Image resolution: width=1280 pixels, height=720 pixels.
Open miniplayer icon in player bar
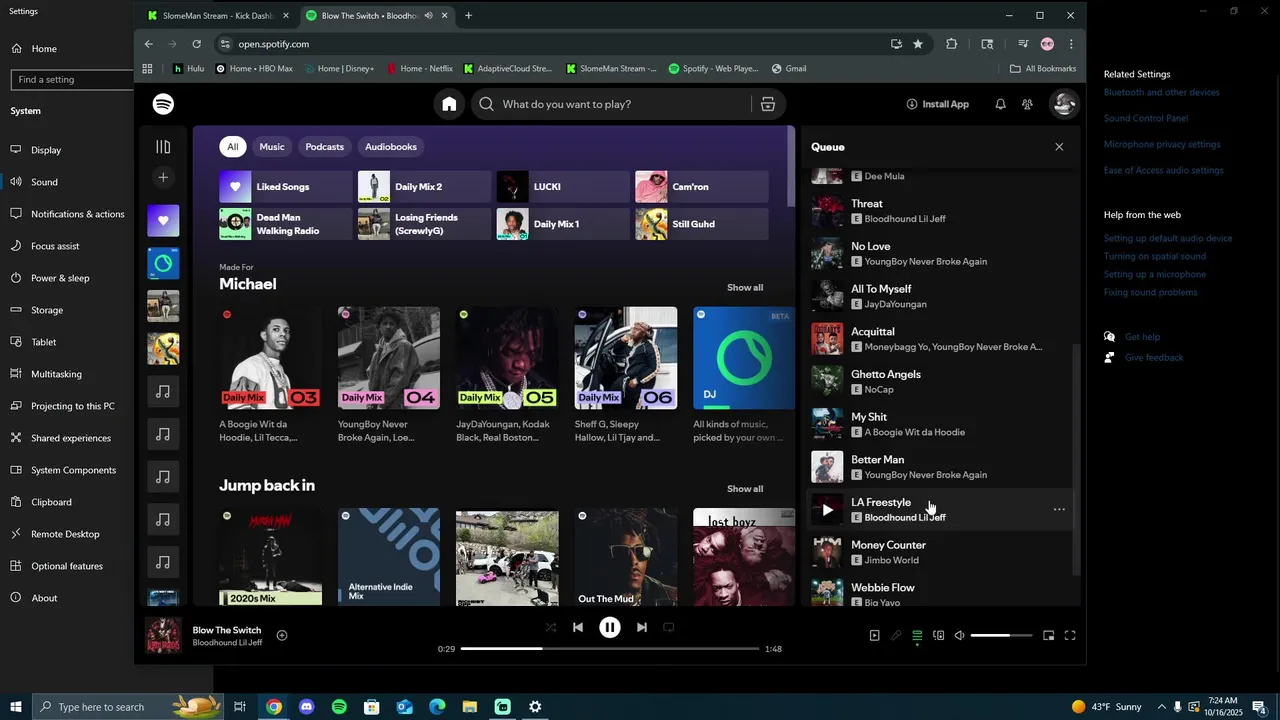(1048, 635)
